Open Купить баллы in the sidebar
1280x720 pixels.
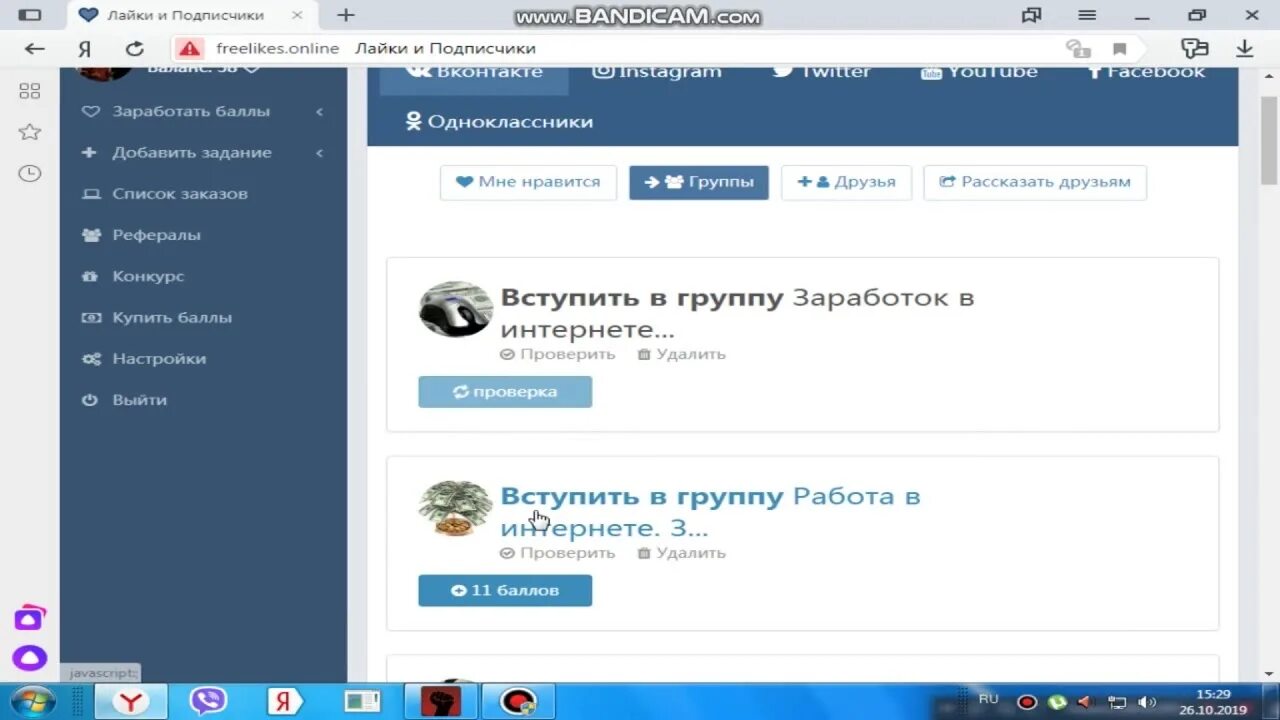click(x=172, y=317)
